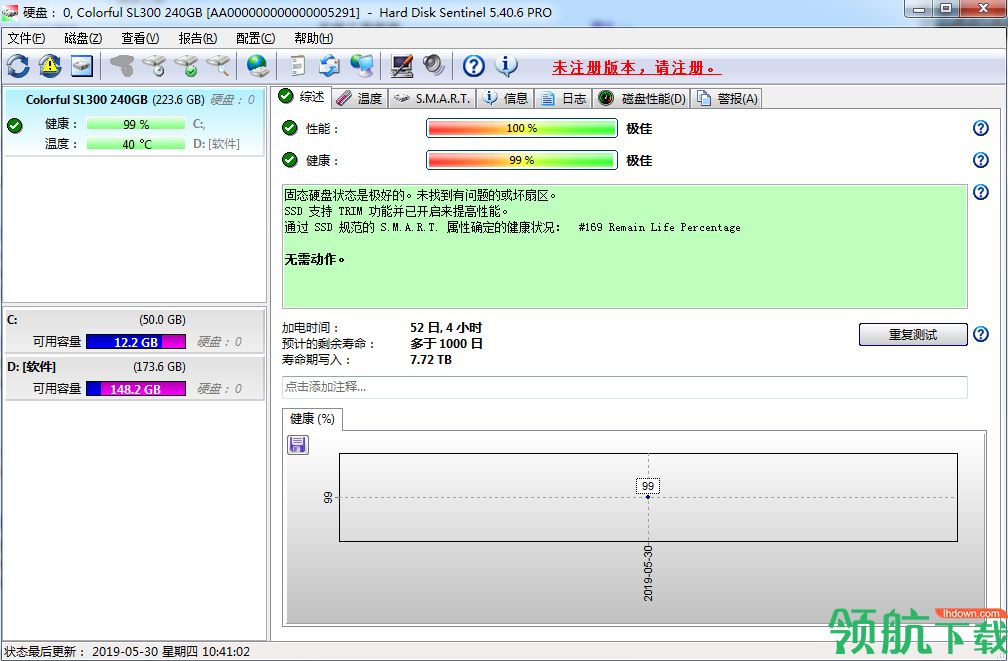Switch to the S.M.A.R.T. tab
Viewport: 1008px width, 661px height.
(432, 98)
